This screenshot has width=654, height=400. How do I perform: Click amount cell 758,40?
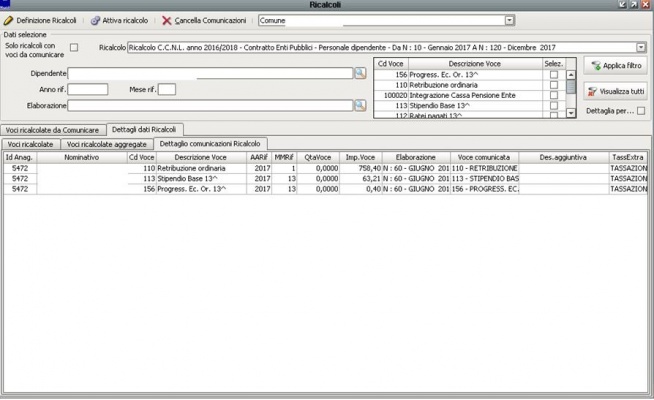360,168
